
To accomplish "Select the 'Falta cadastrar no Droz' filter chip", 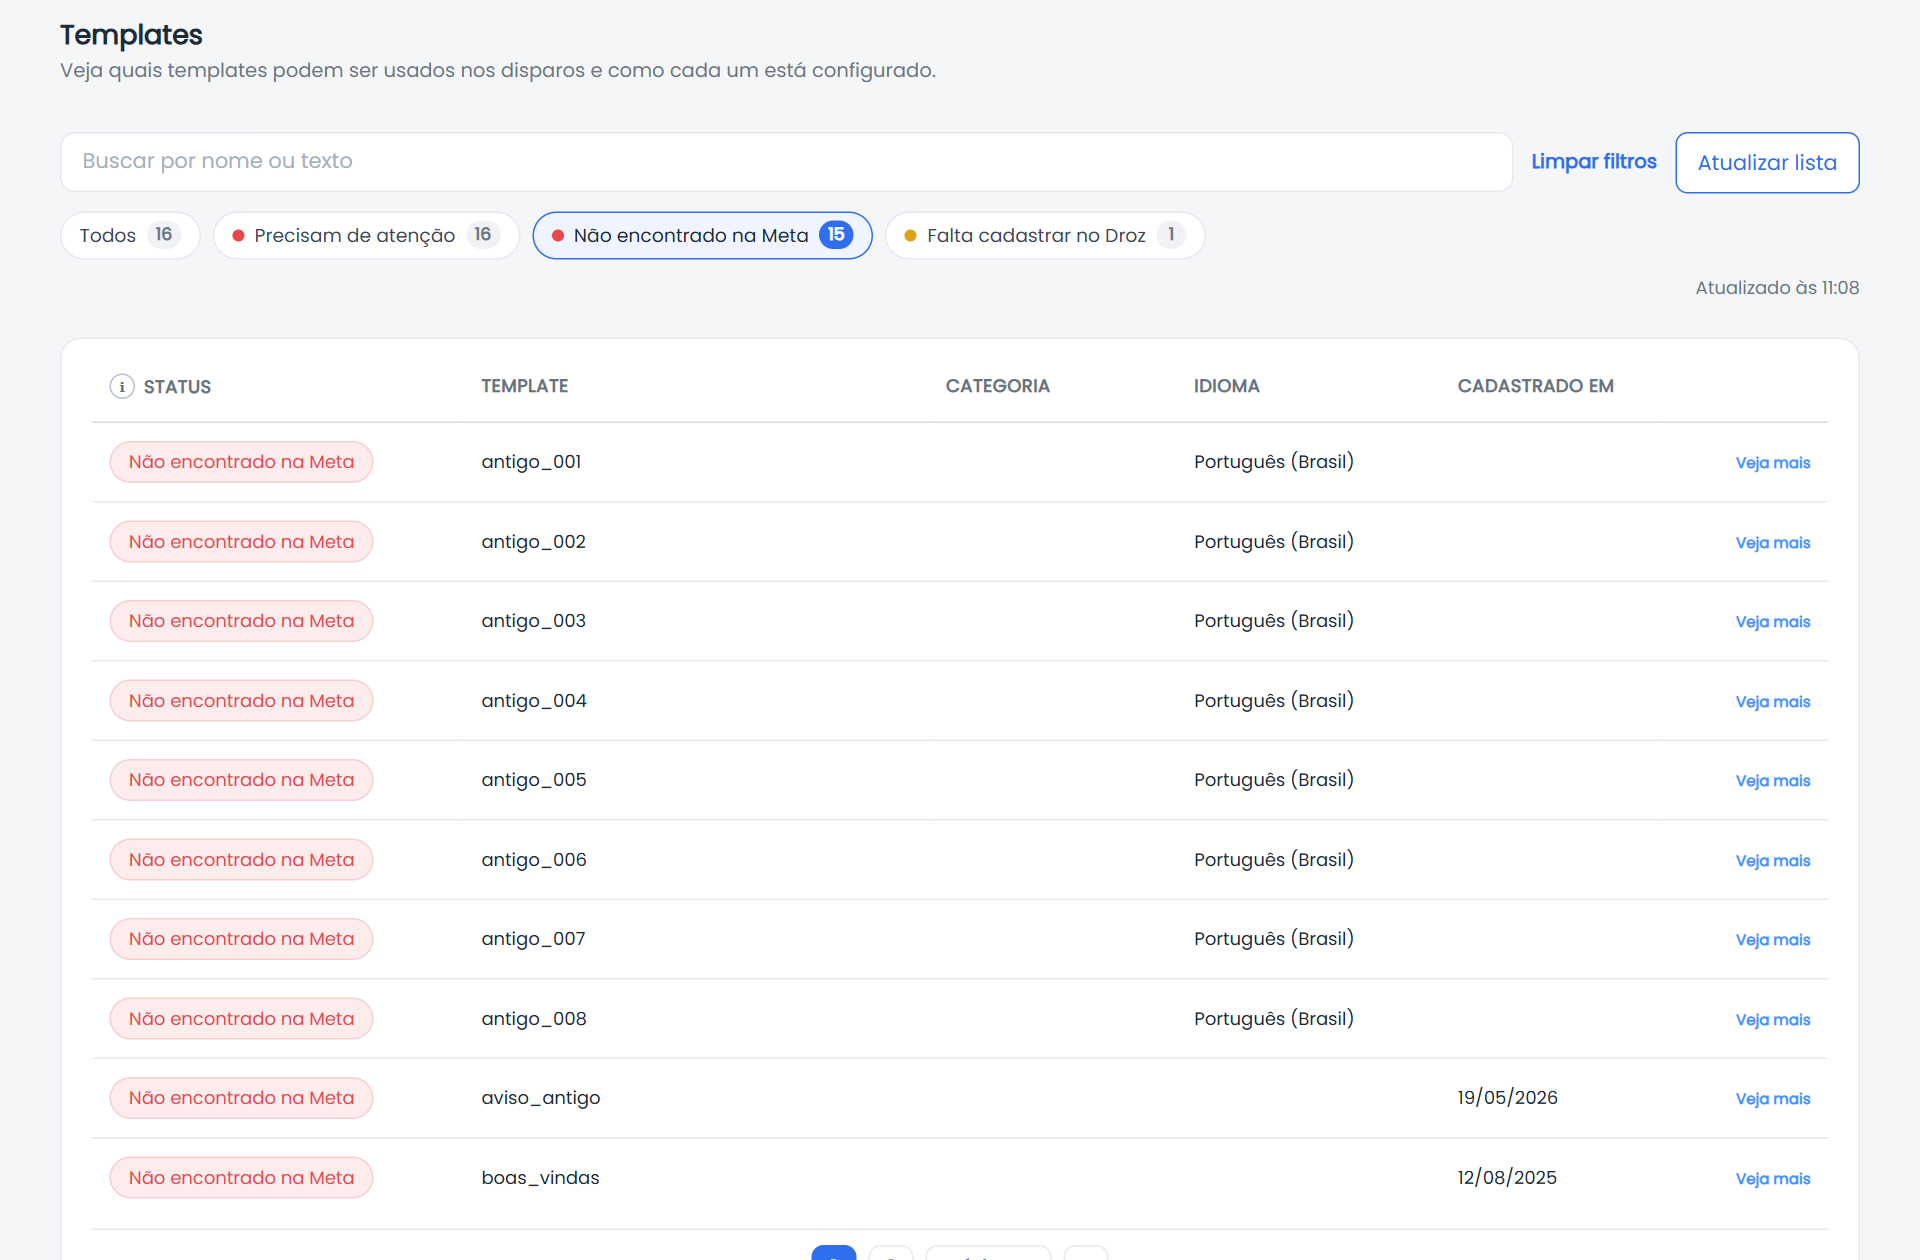I will tap(1045, 236).
